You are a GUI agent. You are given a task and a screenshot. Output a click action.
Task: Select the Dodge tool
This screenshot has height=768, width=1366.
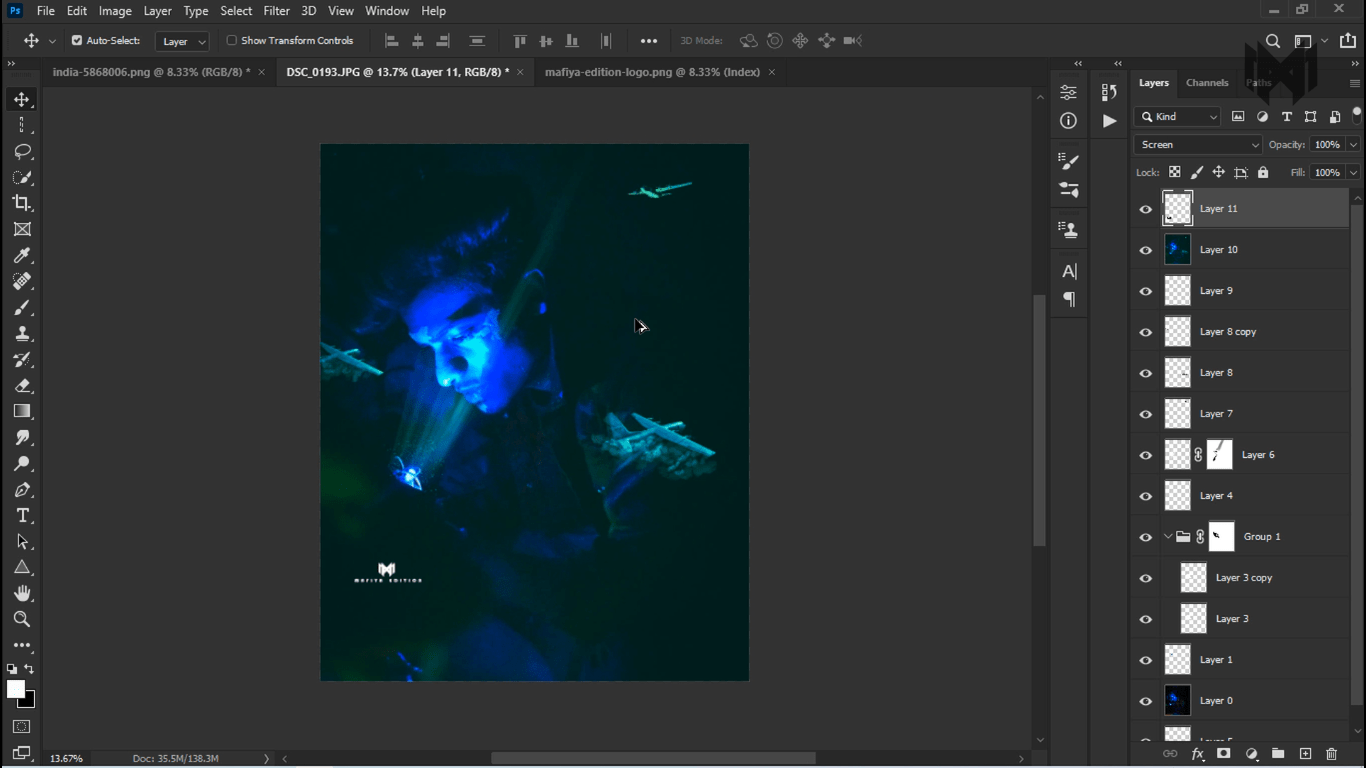pos(22,463)
